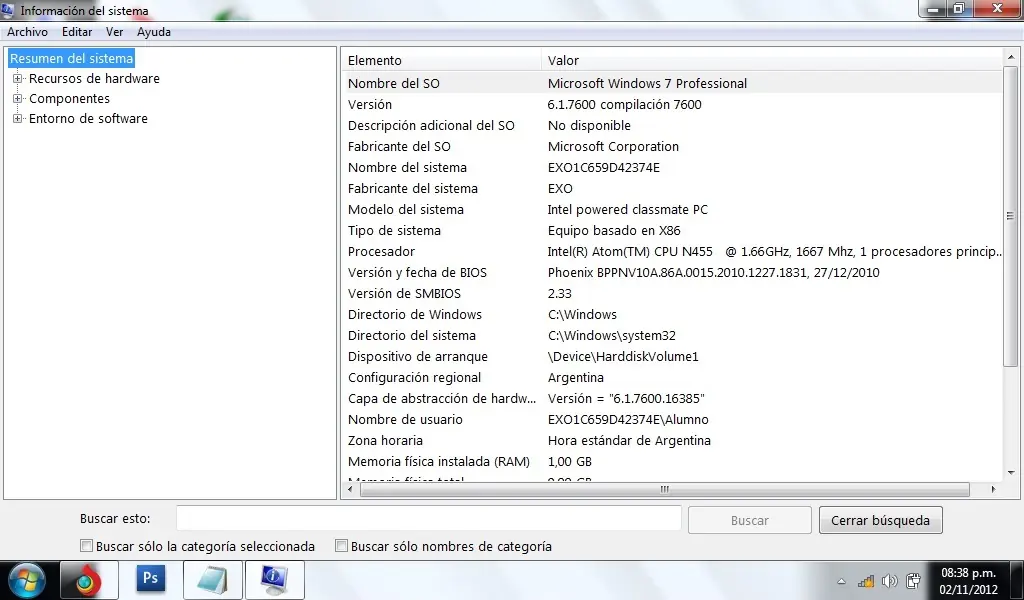This screenshot has height=600, width=1024.
Task: Open the browser icon in taskbar
Action: (89, 580)
